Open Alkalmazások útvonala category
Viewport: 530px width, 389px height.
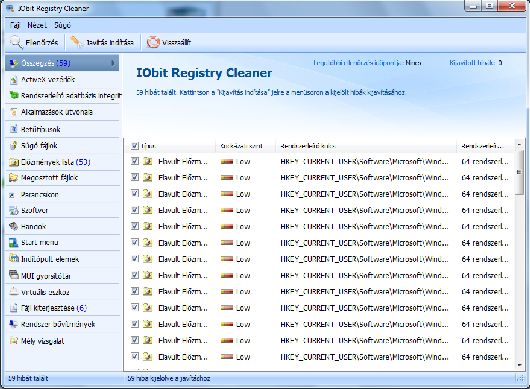(x=62, y=112)
